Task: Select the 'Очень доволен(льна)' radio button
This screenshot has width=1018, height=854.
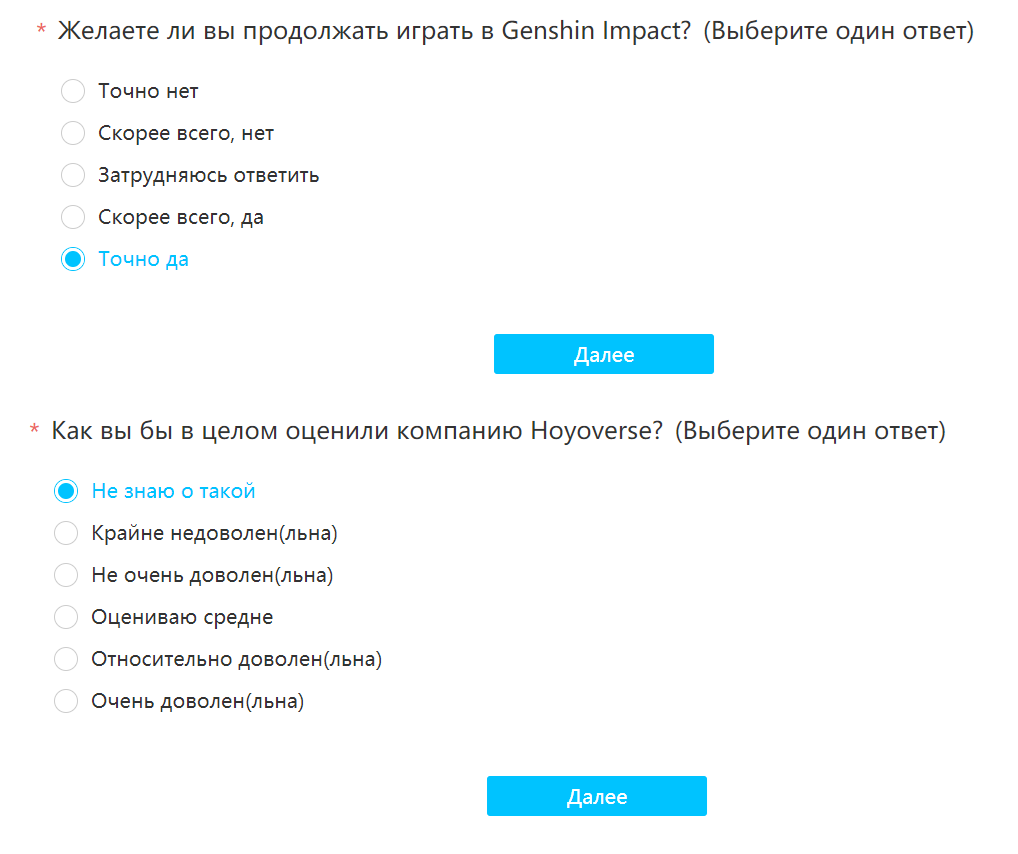Action: 66,701
